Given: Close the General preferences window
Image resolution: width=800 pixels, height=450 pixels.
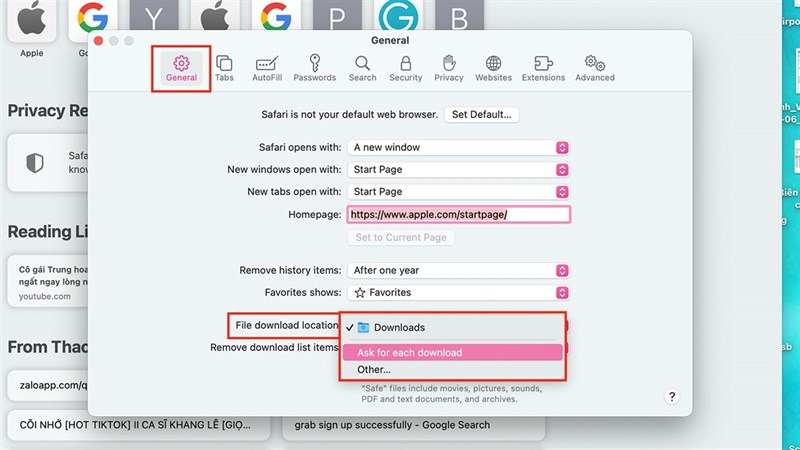Looking at the screenshot, I should click(98, 40).
